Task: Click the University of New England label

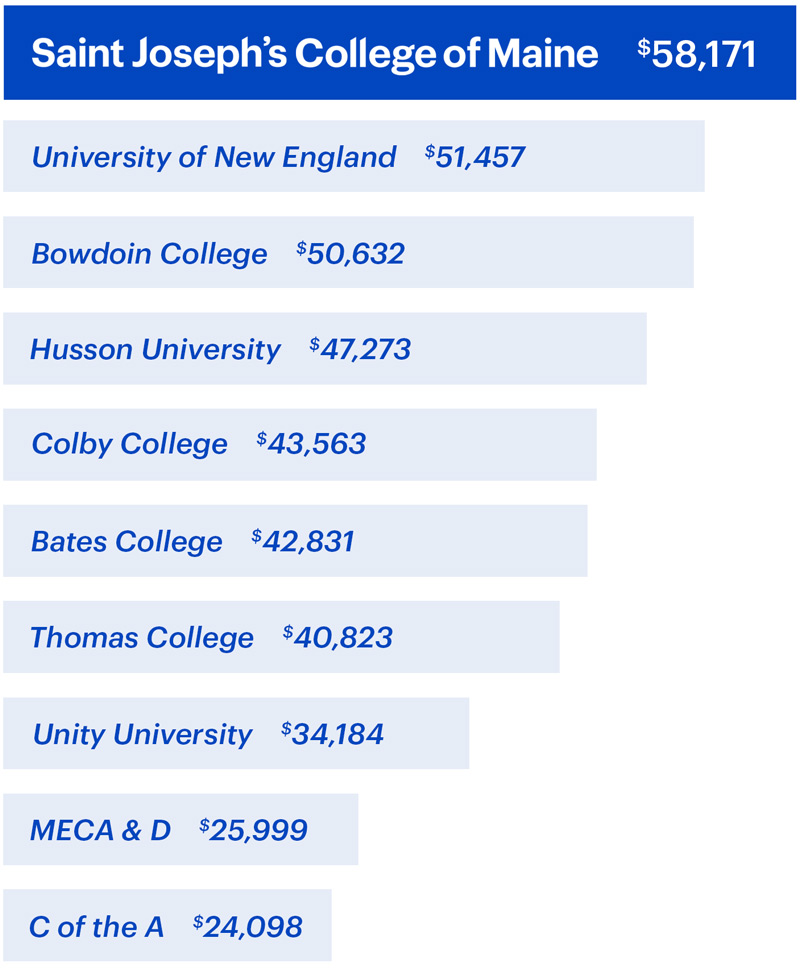Action: (x=214, y=157)
